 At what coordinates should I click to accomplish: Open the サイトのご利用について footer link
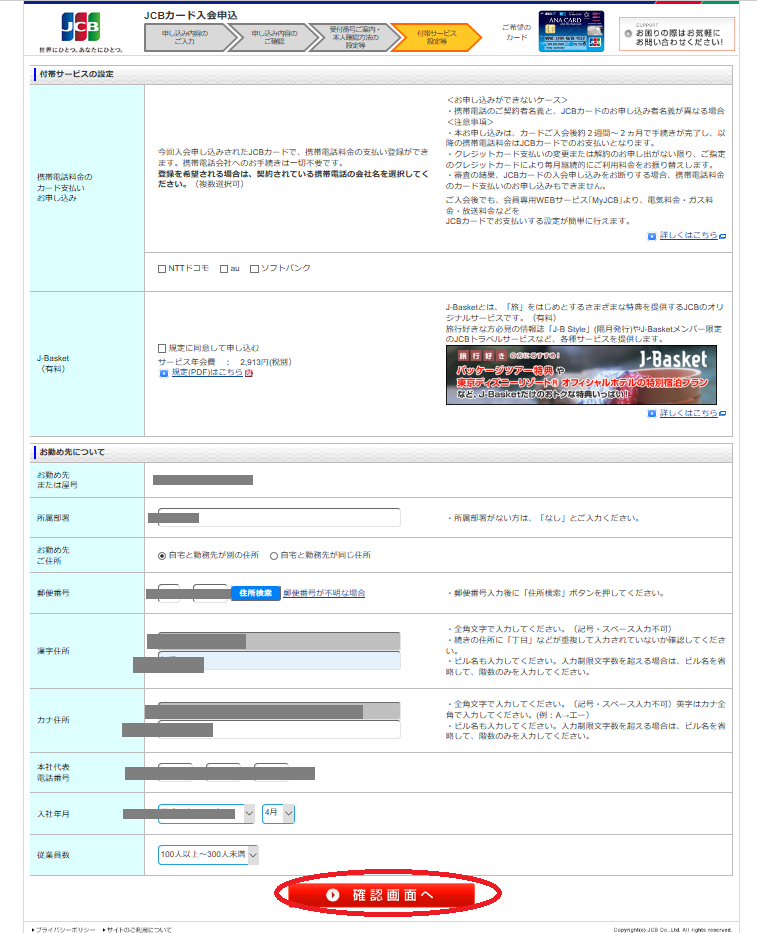[139, 929]
